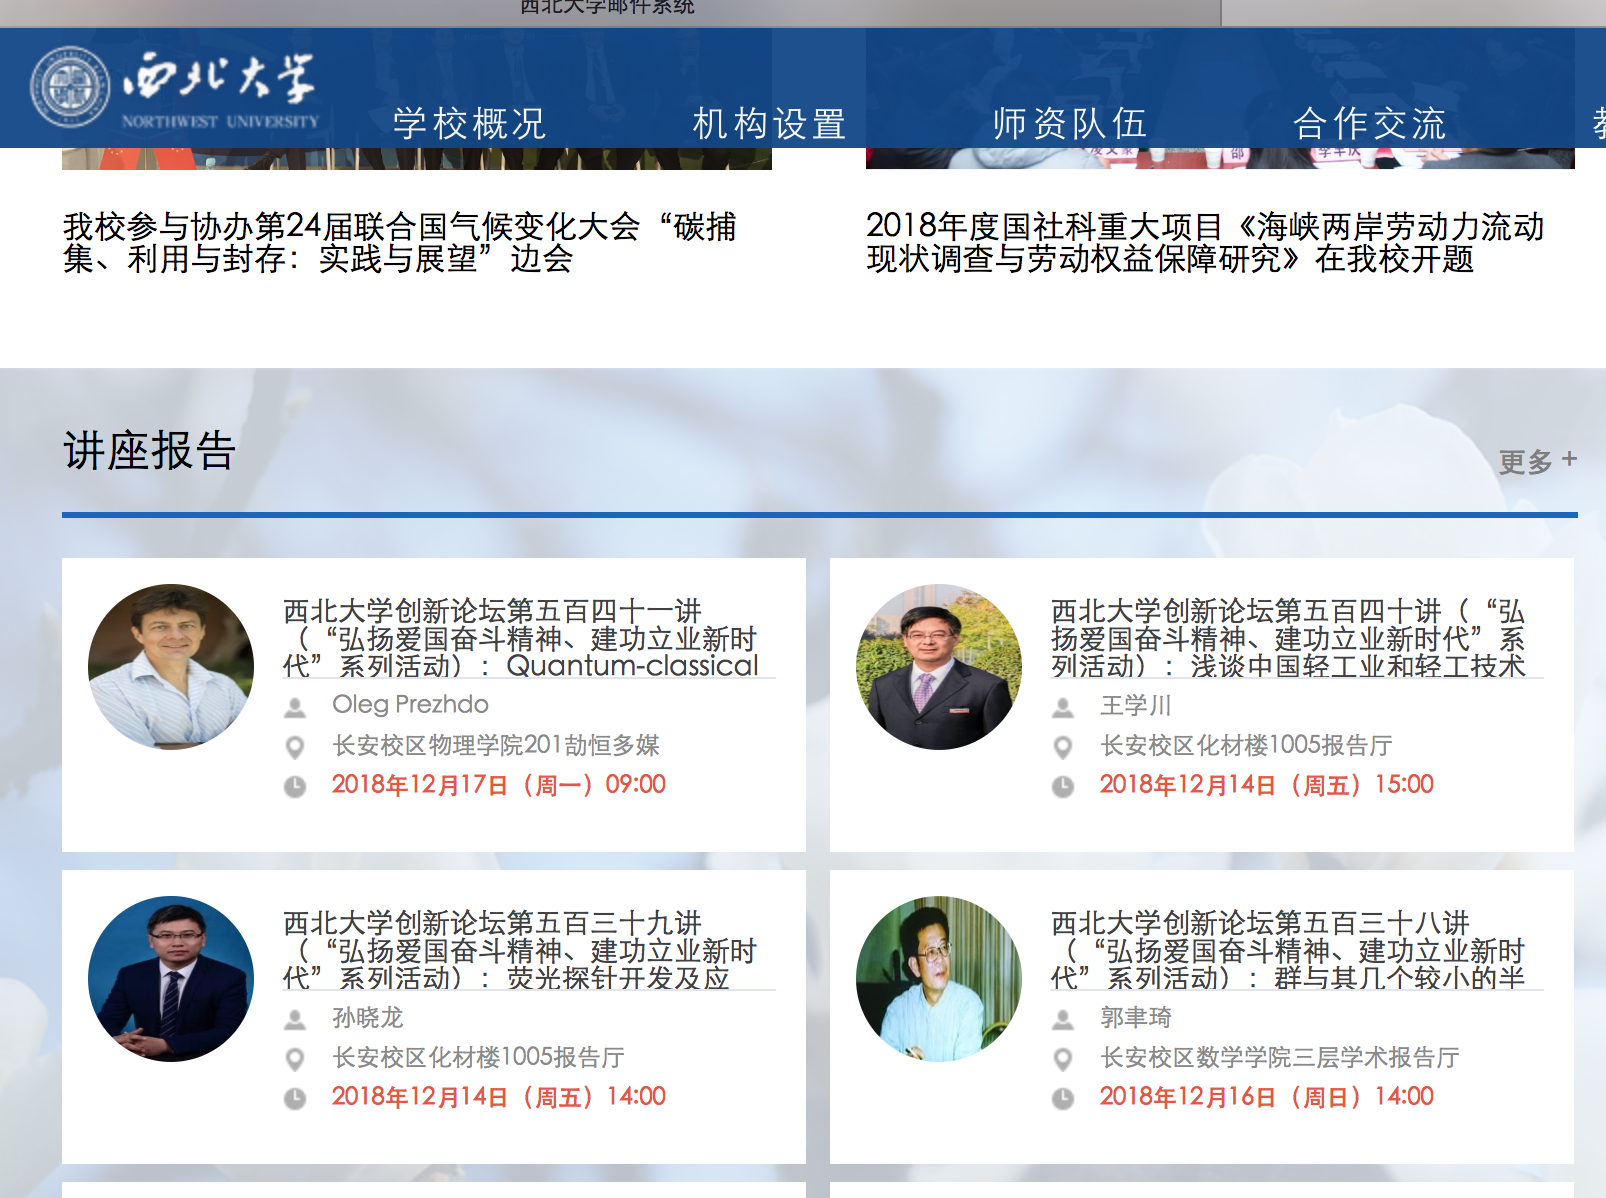Expand lecture list with 更多 + link
This screenshot has height=1198, width=1606.
[1536, 461]
